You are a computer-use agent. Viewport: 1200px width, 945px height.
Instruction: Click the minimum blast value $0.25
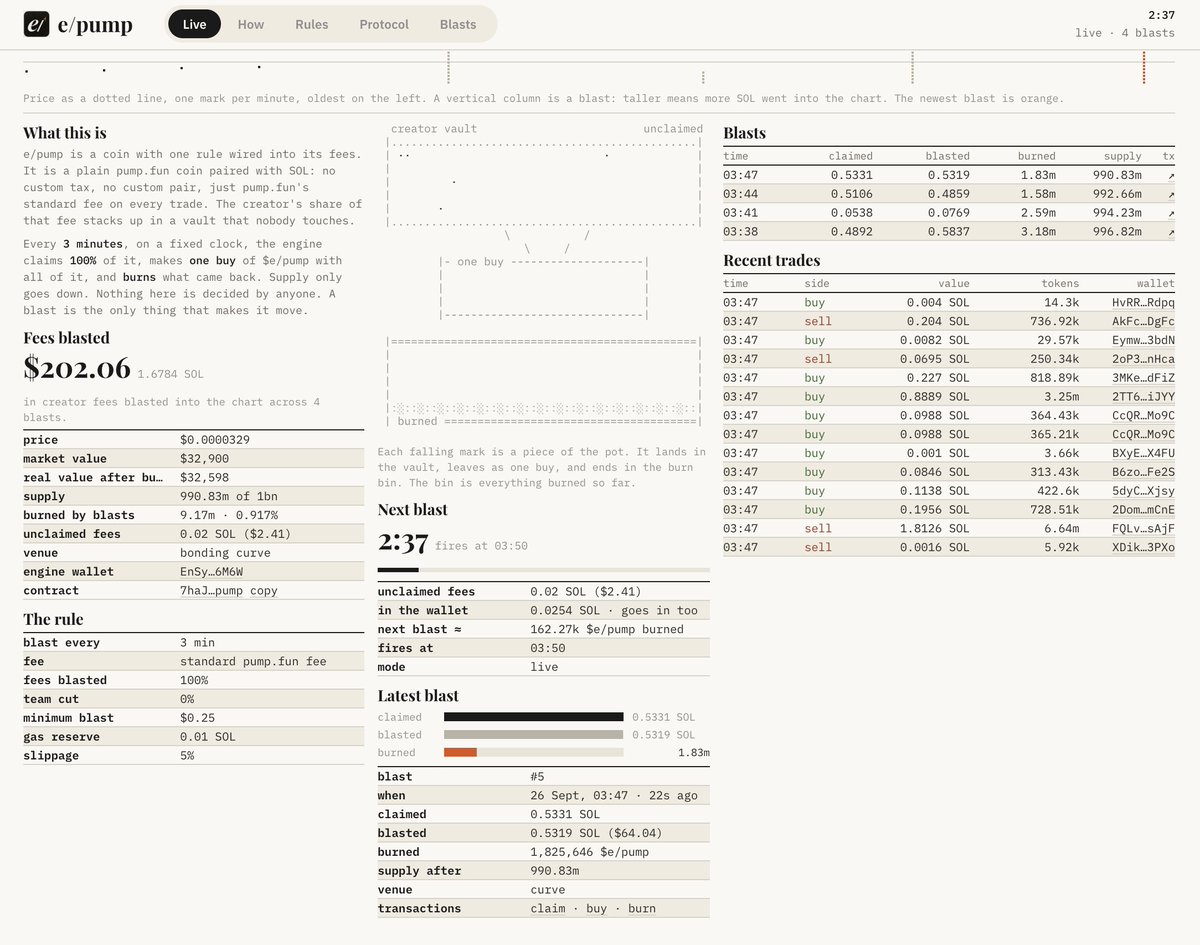[197, 718]
